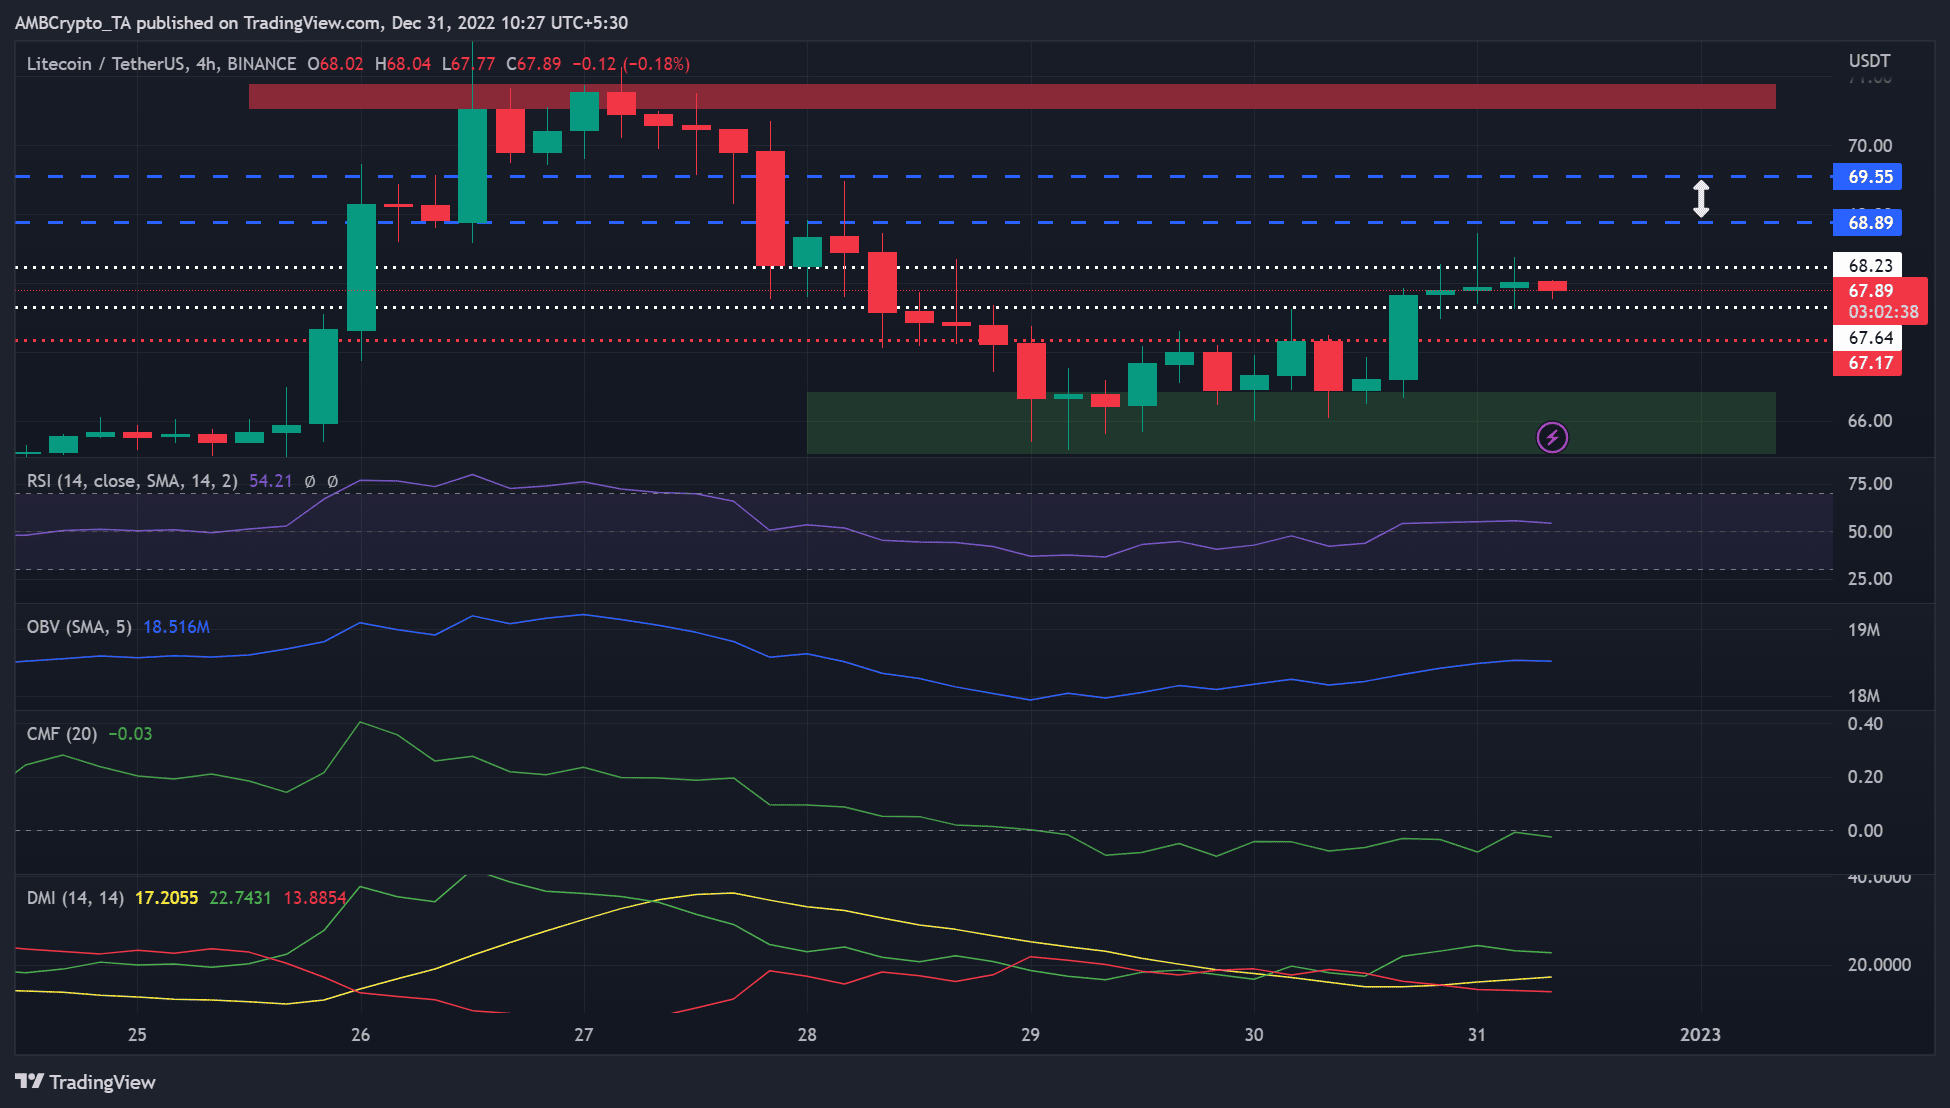This screenshot has height=1108, width=1950.
Task: Click the RSI 50.00 axis label
Action: [1869, 532]
